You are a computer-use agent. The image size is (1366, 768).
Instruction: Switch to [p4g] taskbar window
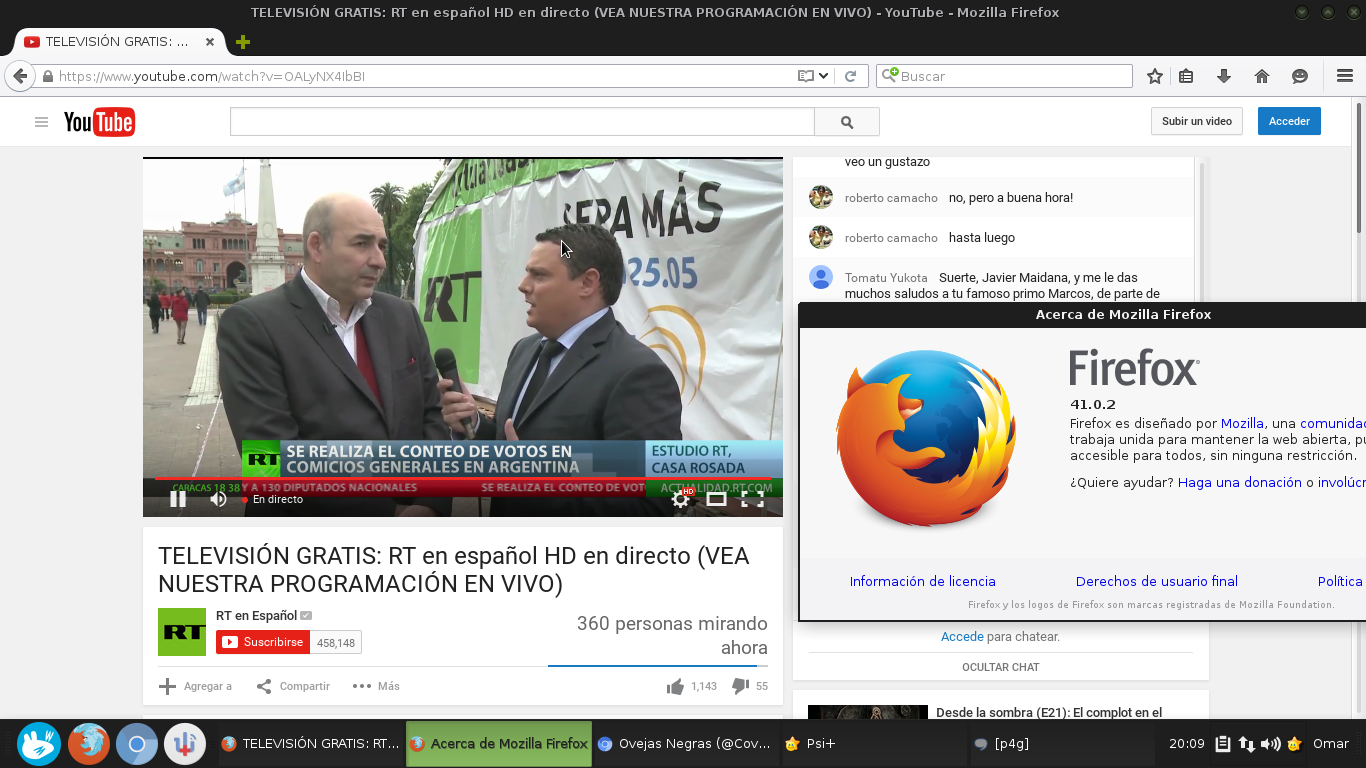coord(1061,744)
